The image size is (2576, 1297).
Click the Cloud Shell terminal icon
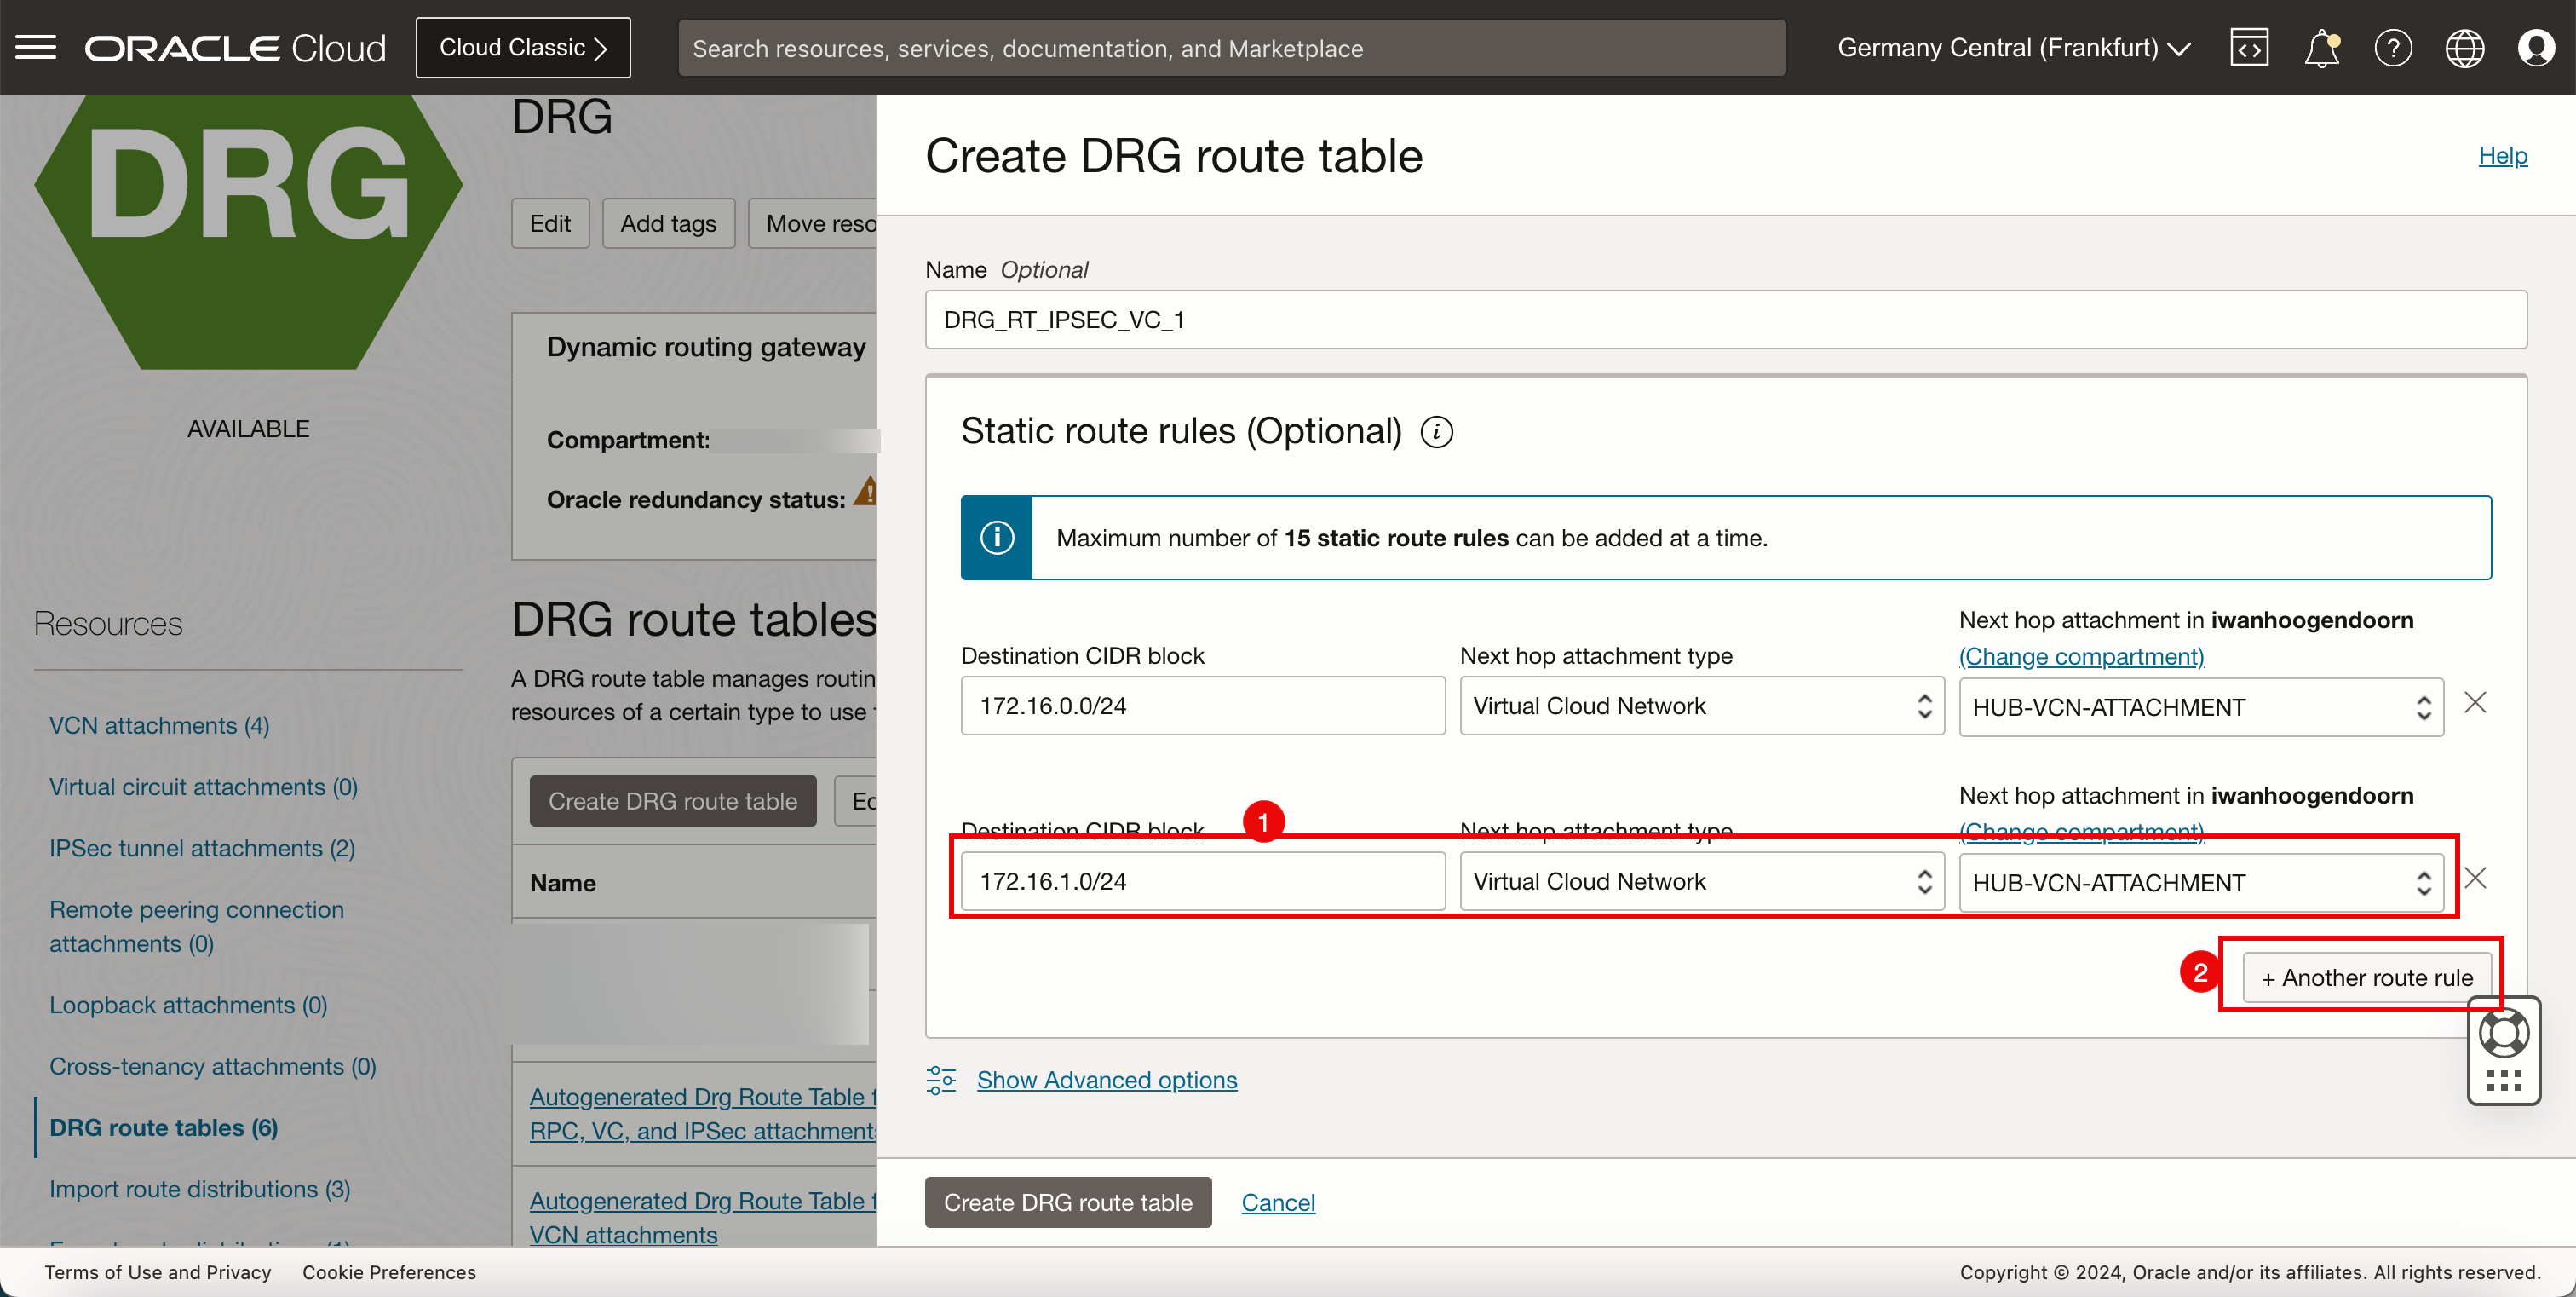point(2252,46)
